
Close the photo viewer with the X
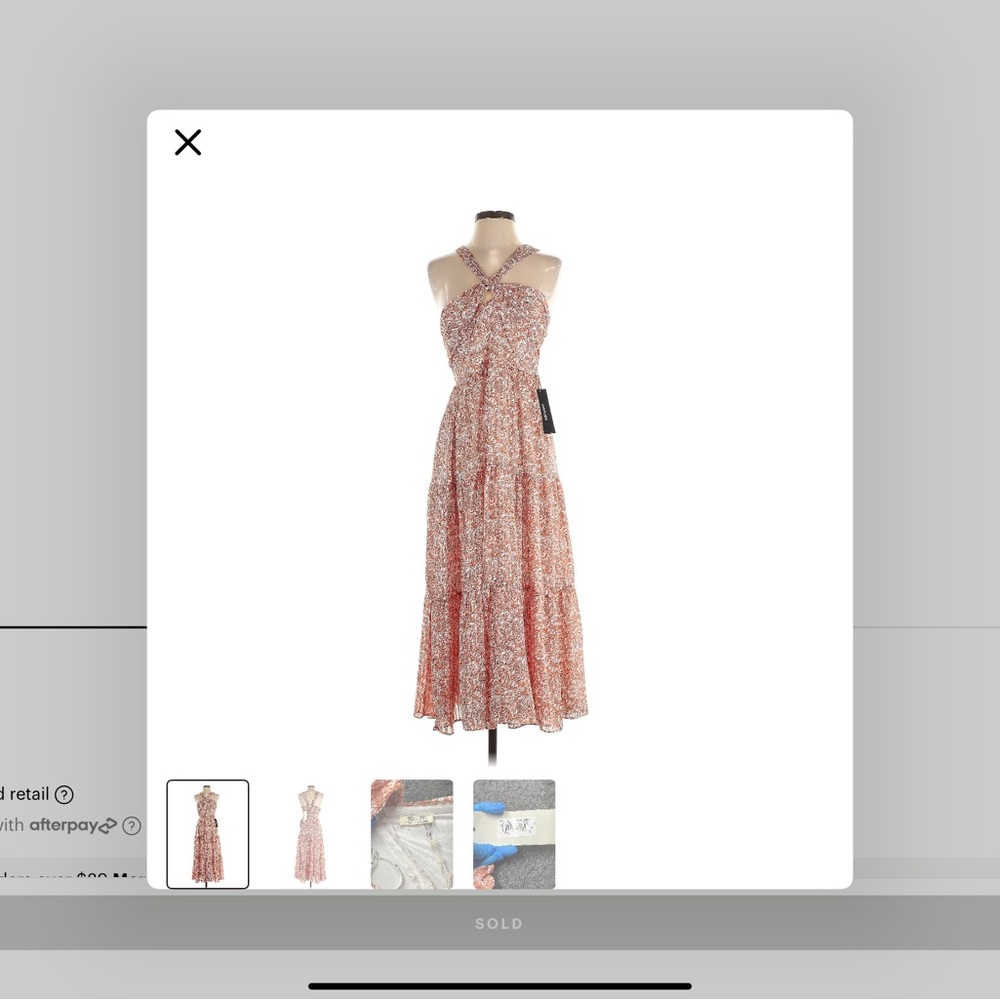[188, 143]
